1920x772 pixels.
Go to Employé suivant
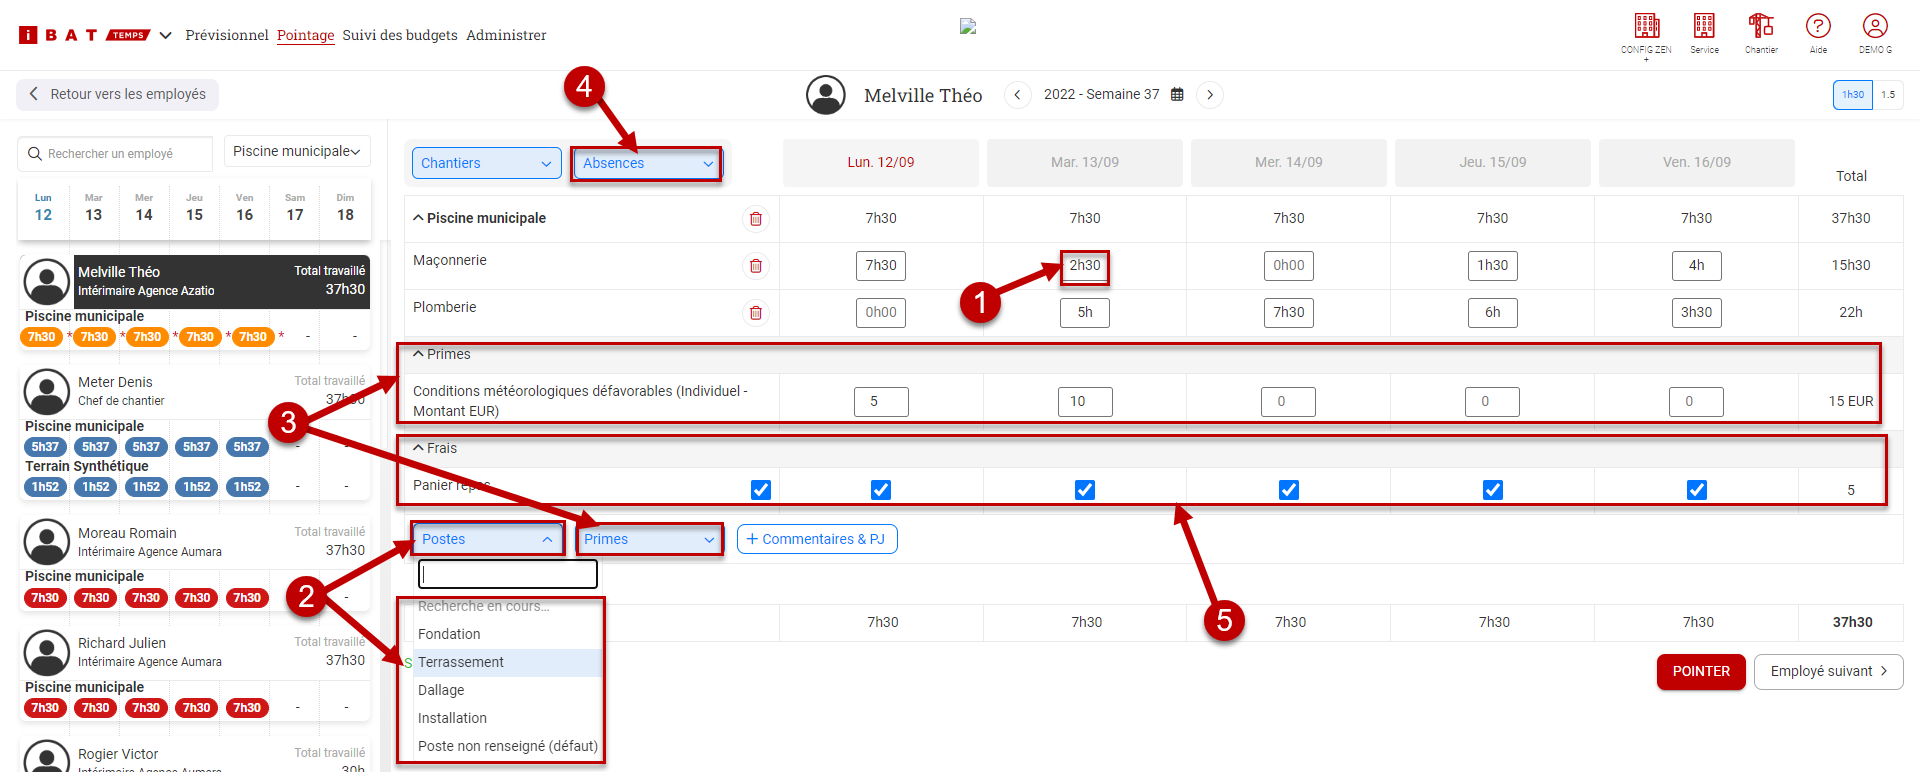pyautogui.click(x=1828, y=671)
